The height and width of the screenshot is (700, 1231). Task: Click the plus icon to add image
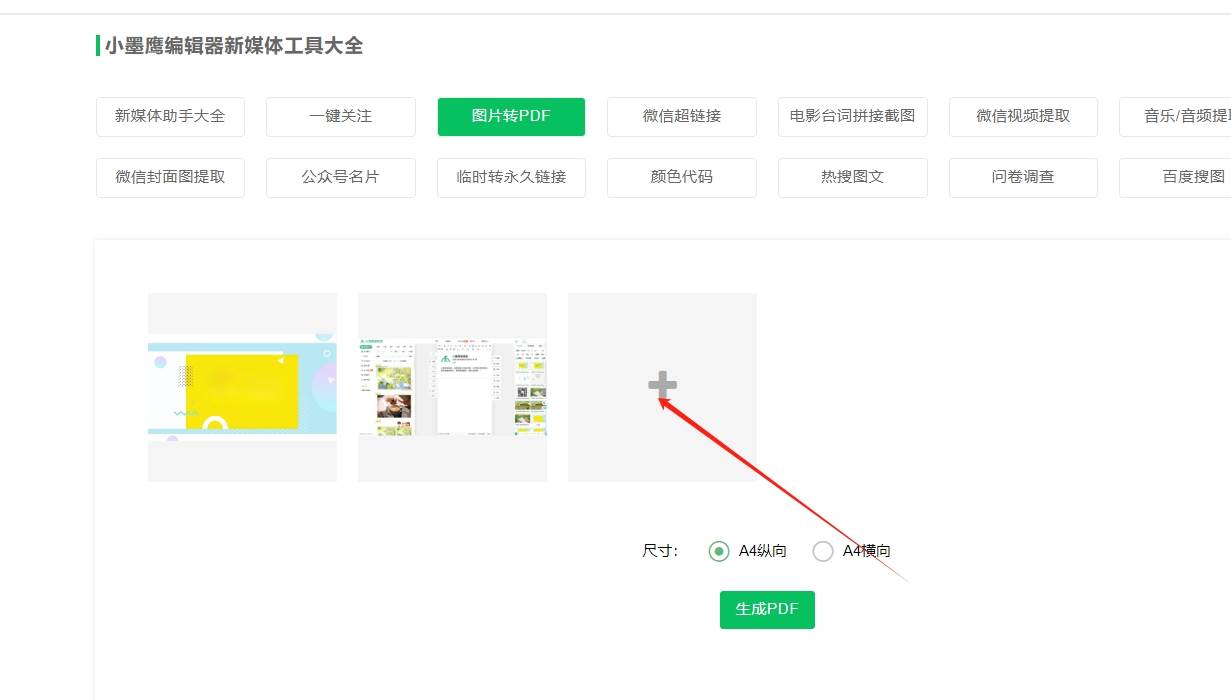[x=662, y=385]
